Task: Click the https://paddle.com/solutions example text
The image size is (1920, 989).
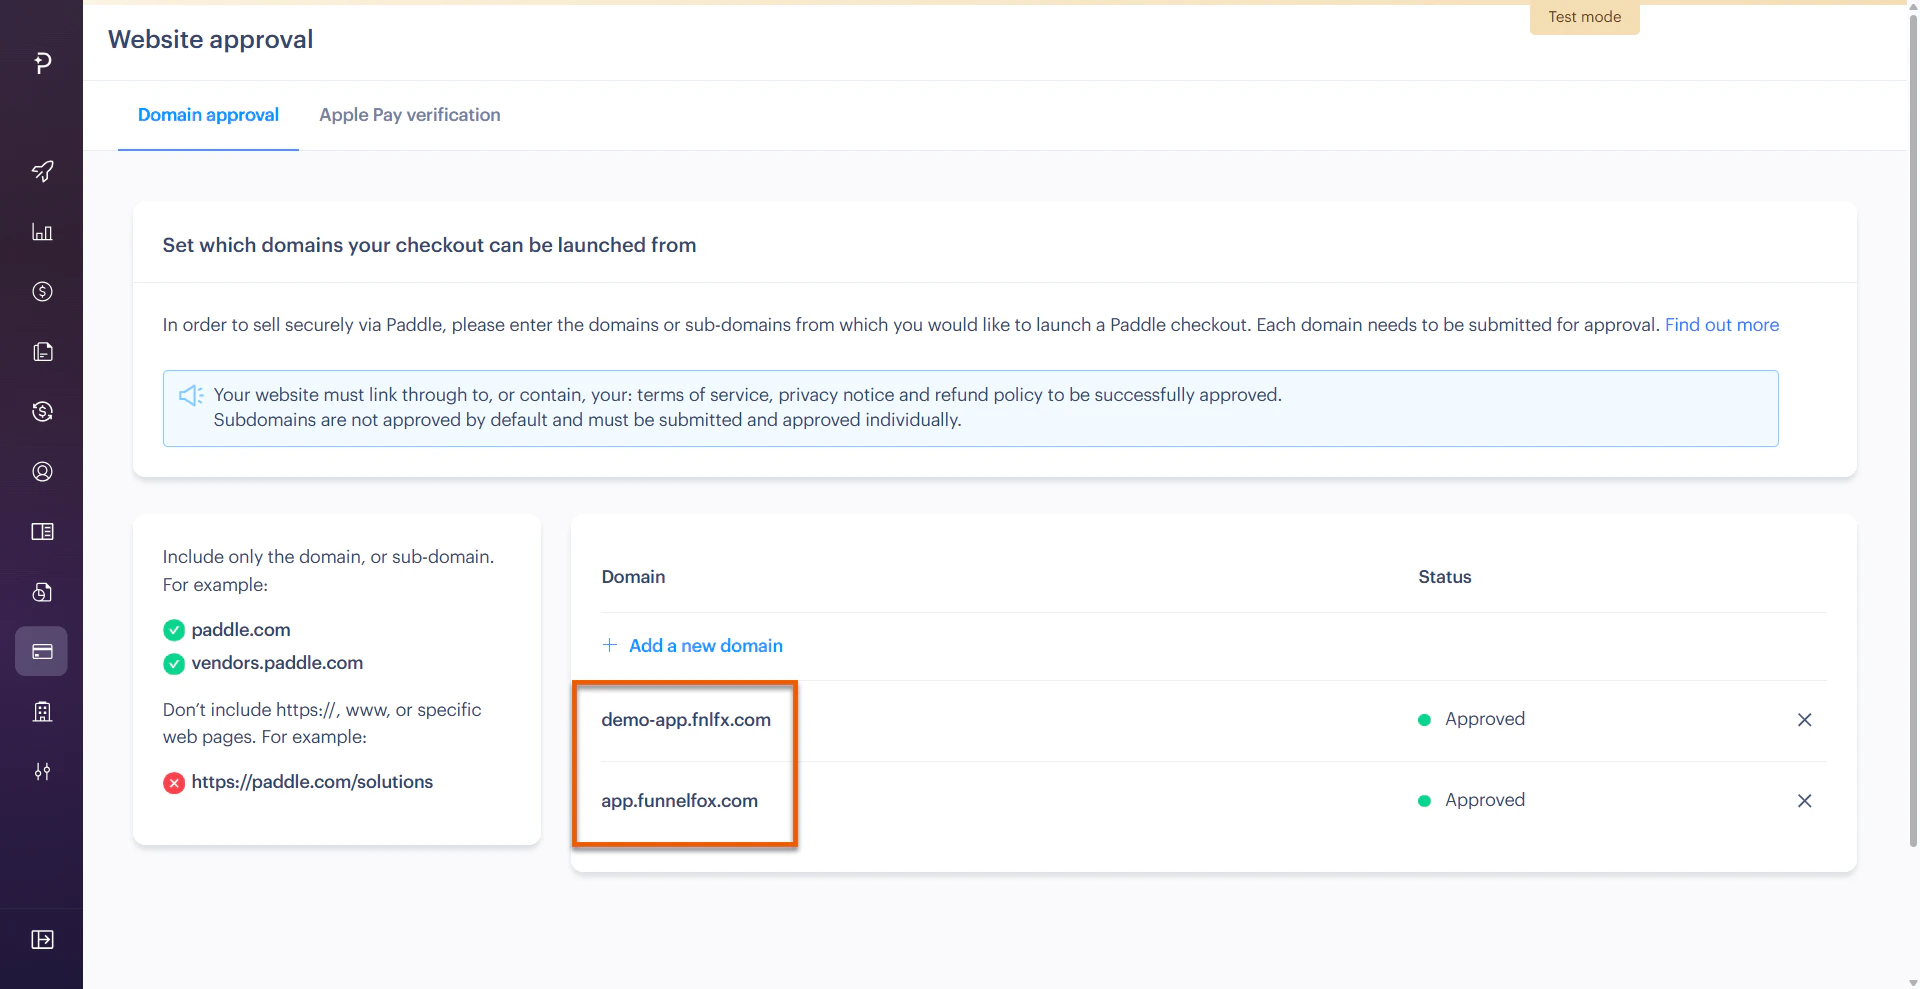Action: click(x=312, y=782)
